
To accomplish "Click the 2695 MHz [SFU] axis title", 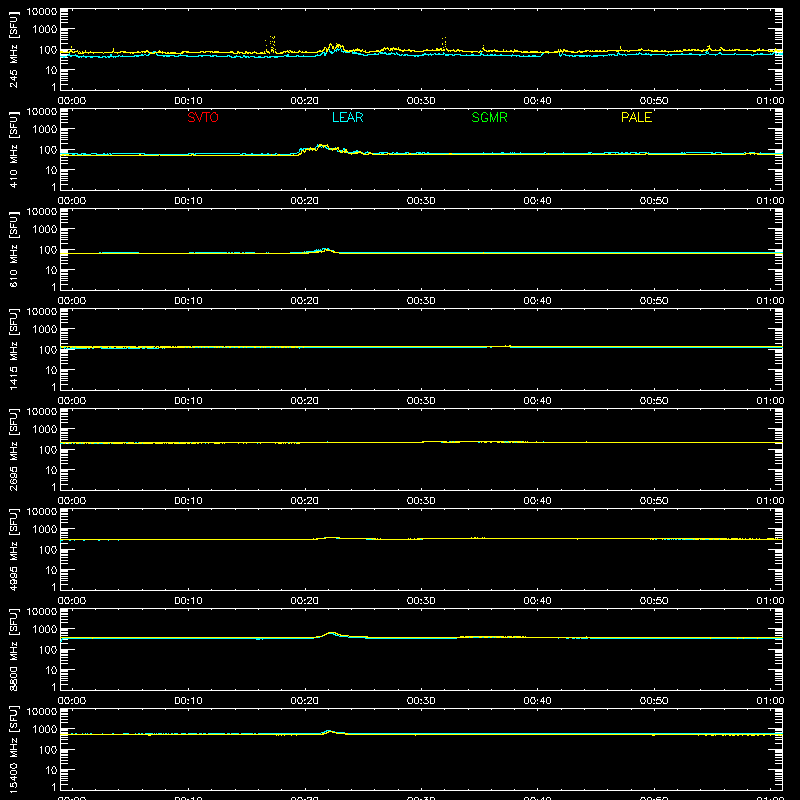I will (x=13, y=449).
